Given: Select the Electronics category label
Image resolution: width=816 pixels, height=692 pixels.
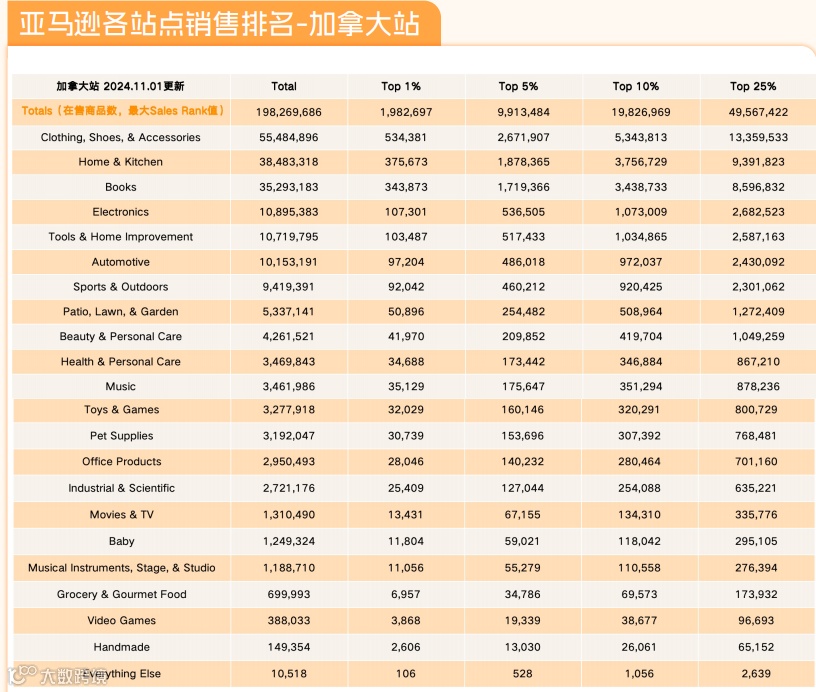Looking at the screenshot, I should pos(121,212).
